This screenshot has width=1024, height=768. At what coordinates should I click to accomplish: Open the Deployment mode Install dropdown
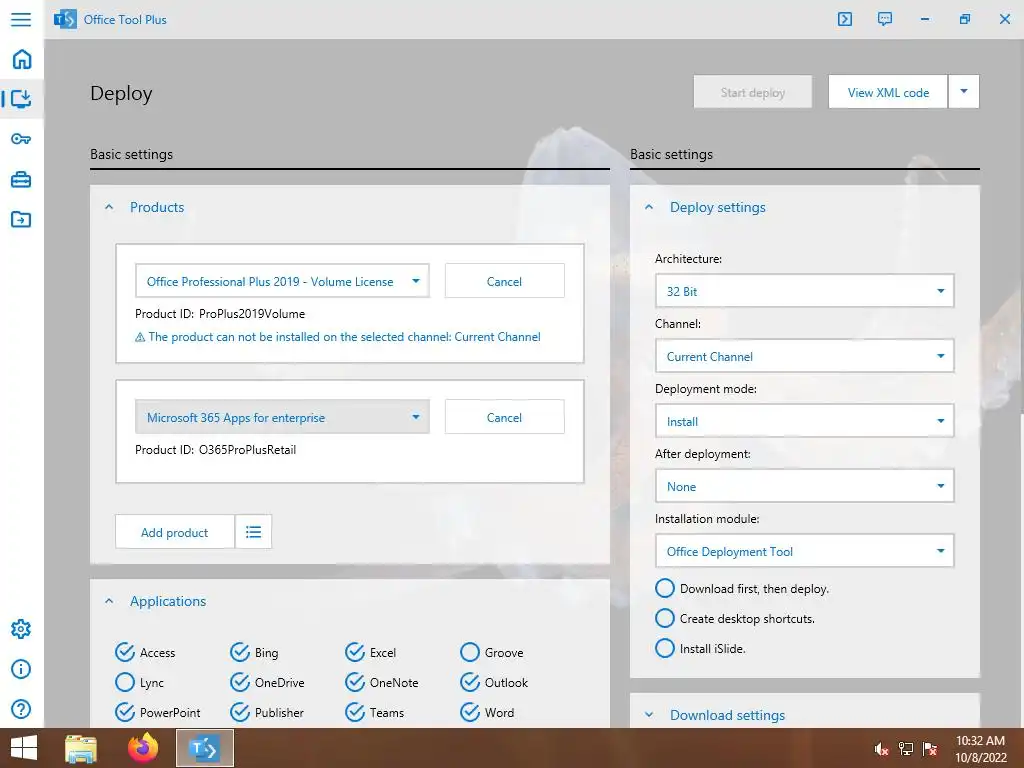(805, 421)
